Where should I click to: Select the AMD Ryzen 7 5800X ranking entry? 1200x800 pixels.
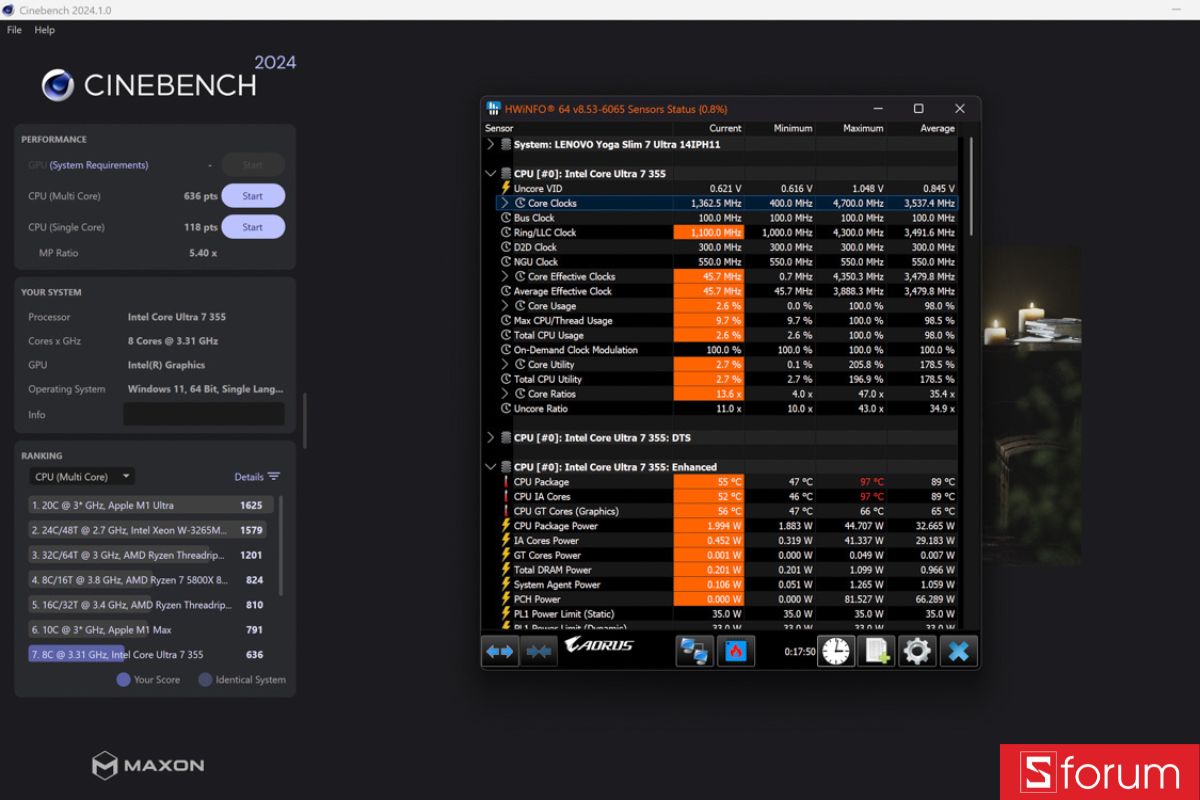point(149,580)
